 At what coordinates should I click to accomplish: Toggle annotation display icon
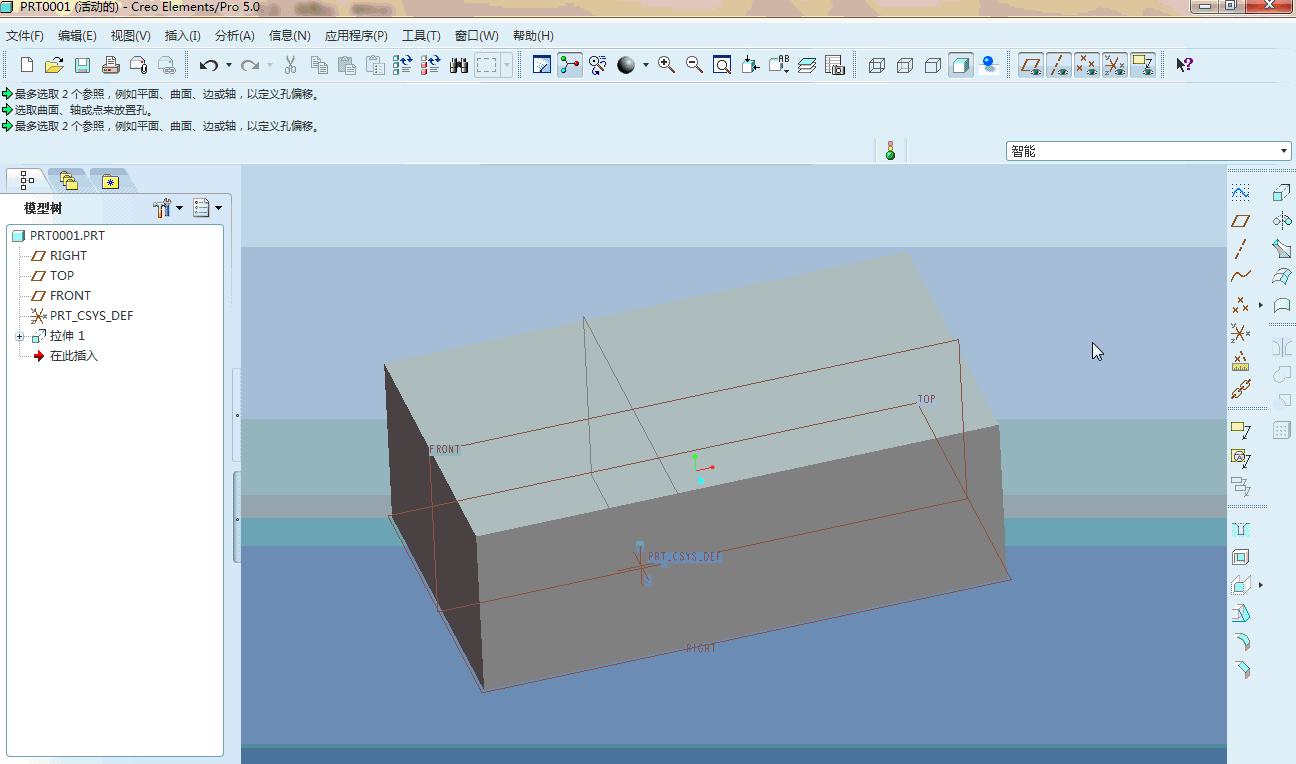1143,65
